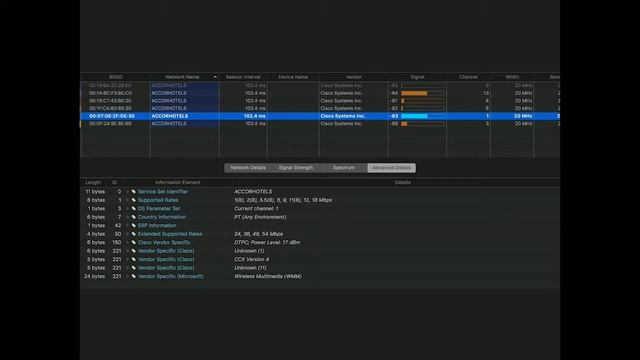640x360 pixels.
Task: Expand the Supported Rates element
Action: 127,200
